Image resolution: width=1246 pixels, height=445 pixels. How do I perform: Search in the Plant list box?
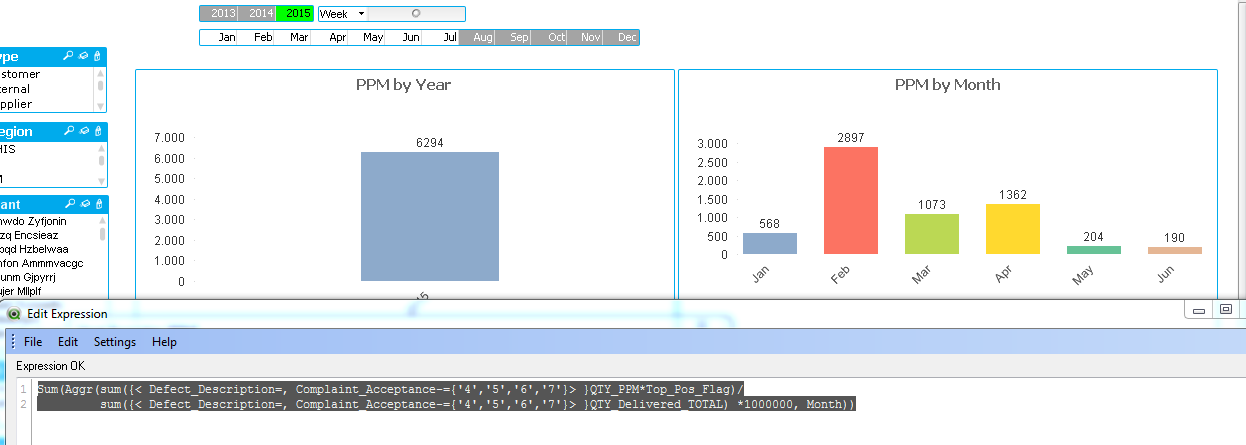70,204
